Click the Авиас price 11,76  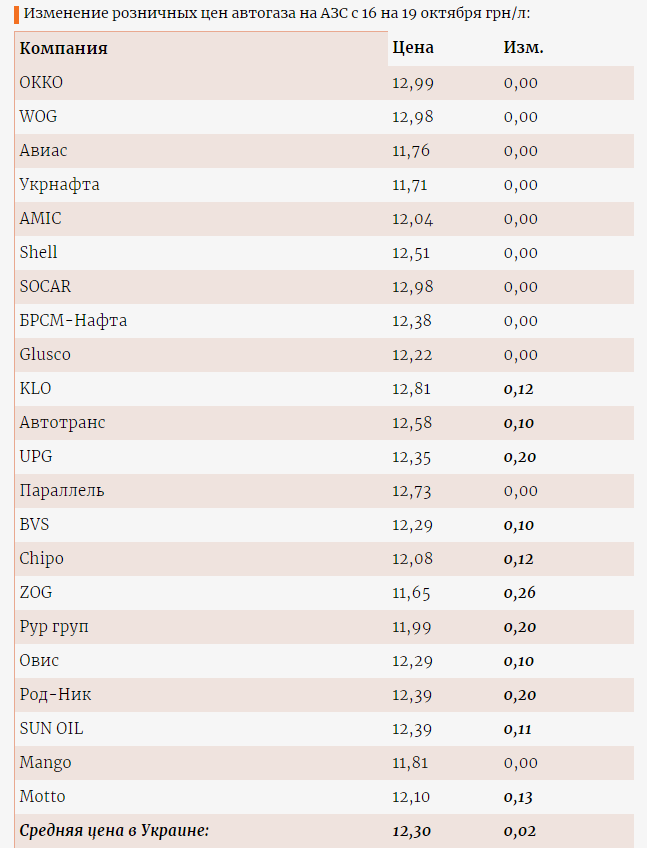[411, 151]
